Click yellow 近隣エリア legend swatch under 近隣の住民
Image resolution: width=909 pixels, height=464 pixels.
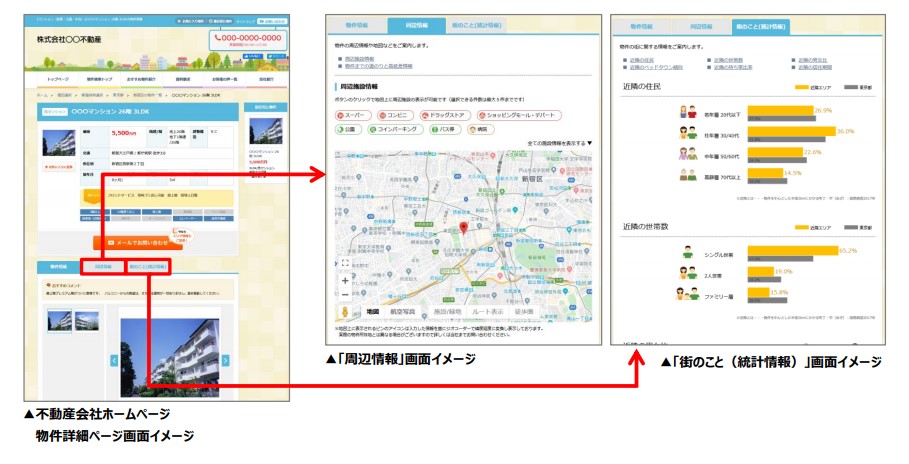click(x=801, y=87)
